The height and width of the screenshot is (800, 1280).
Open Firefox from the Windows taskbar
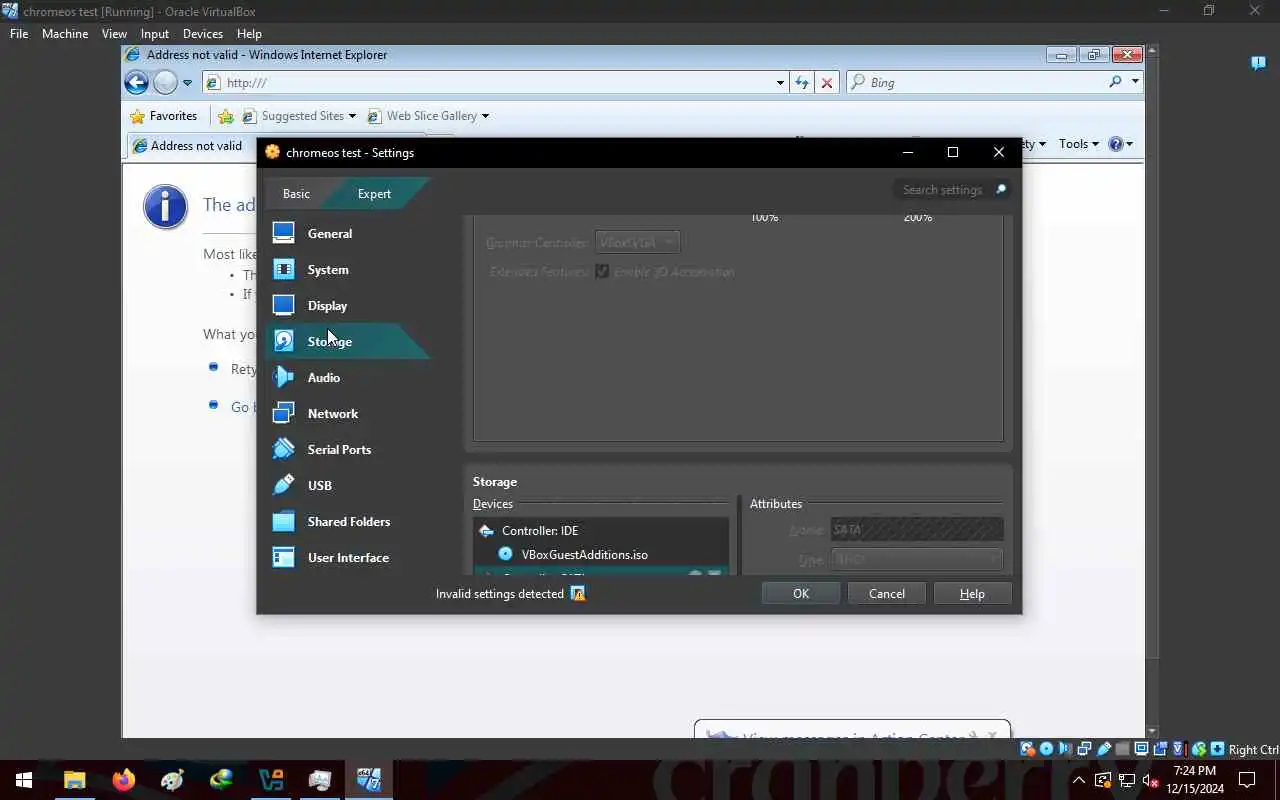(124, 780)
